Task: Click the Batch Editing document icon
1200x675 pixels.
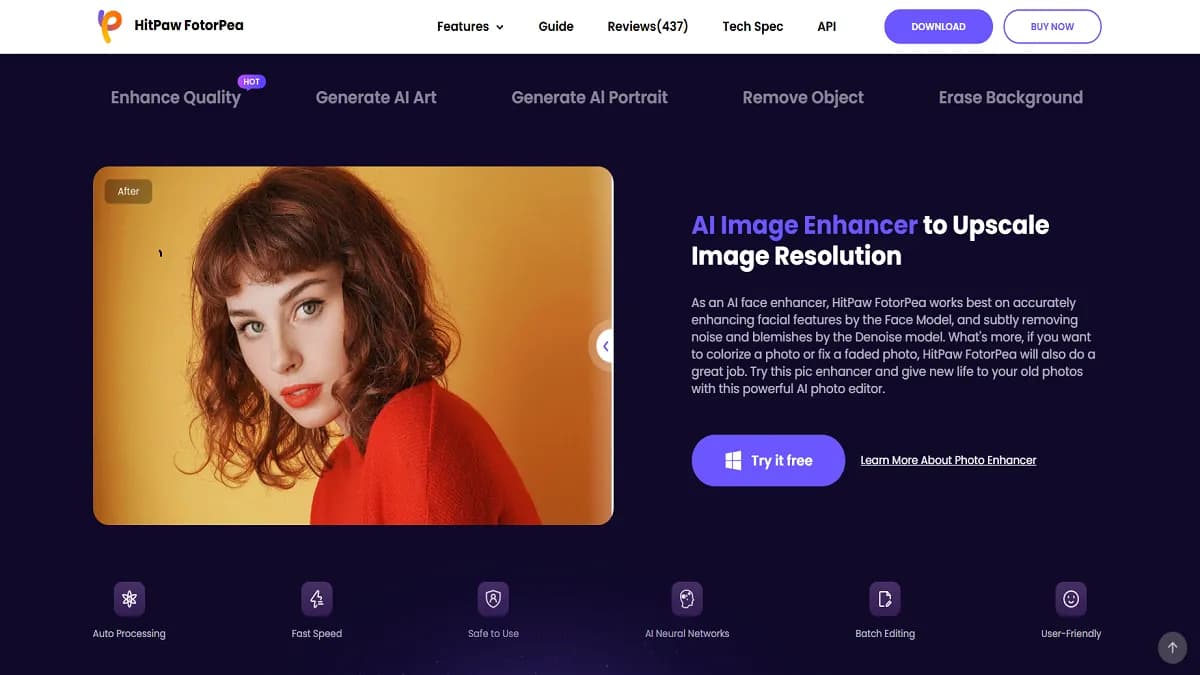Action: tap(885, 599)
